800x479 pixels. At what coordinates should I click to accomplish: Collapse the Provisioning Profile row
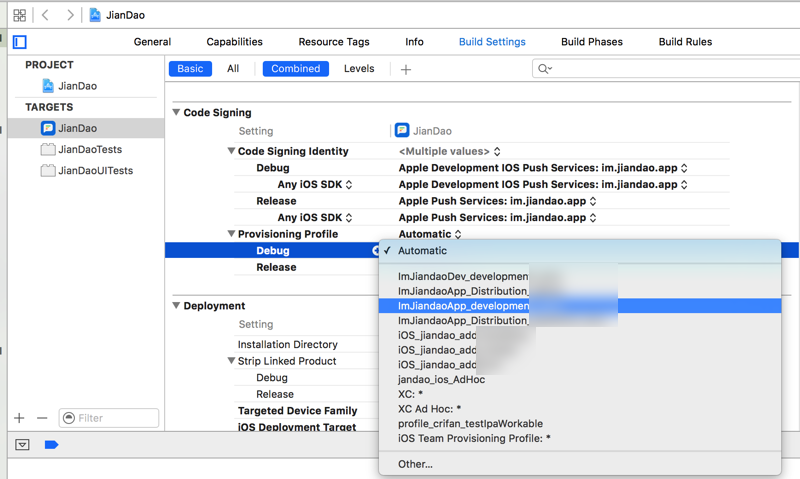(x=231, y=234)
